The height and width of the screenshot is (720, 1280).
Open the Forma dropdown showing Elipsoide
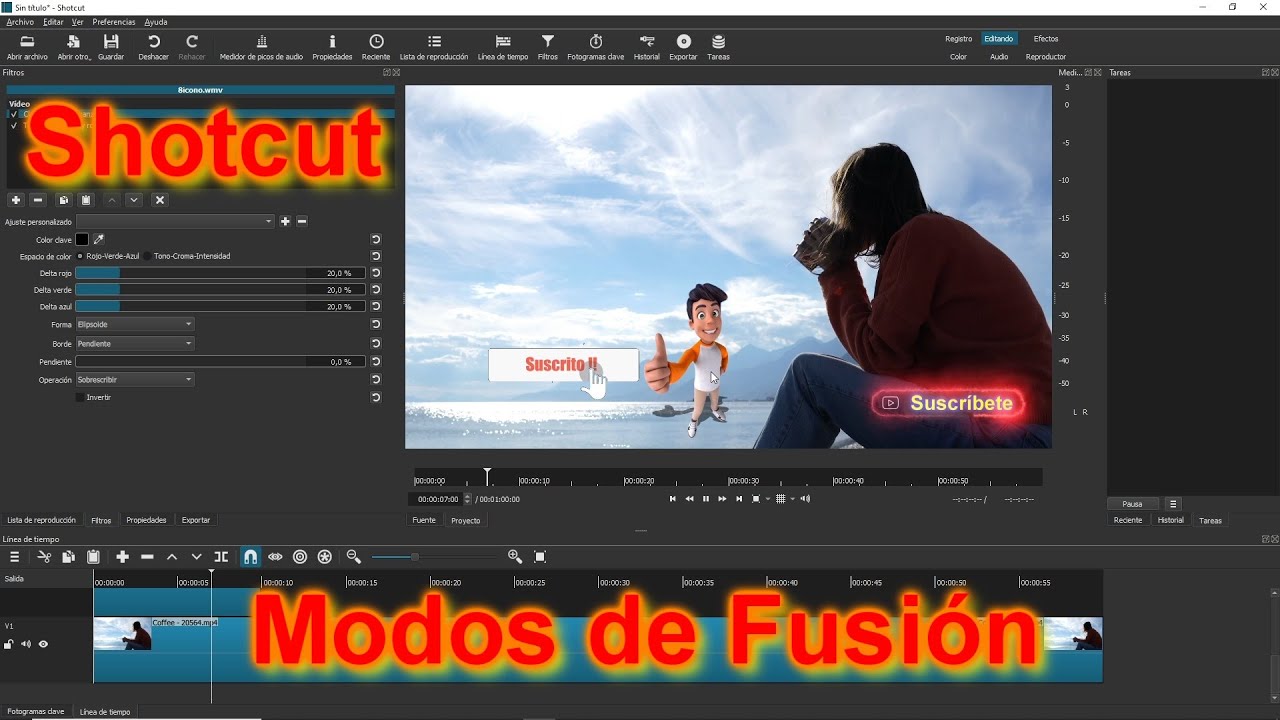[x=135, y=324]
